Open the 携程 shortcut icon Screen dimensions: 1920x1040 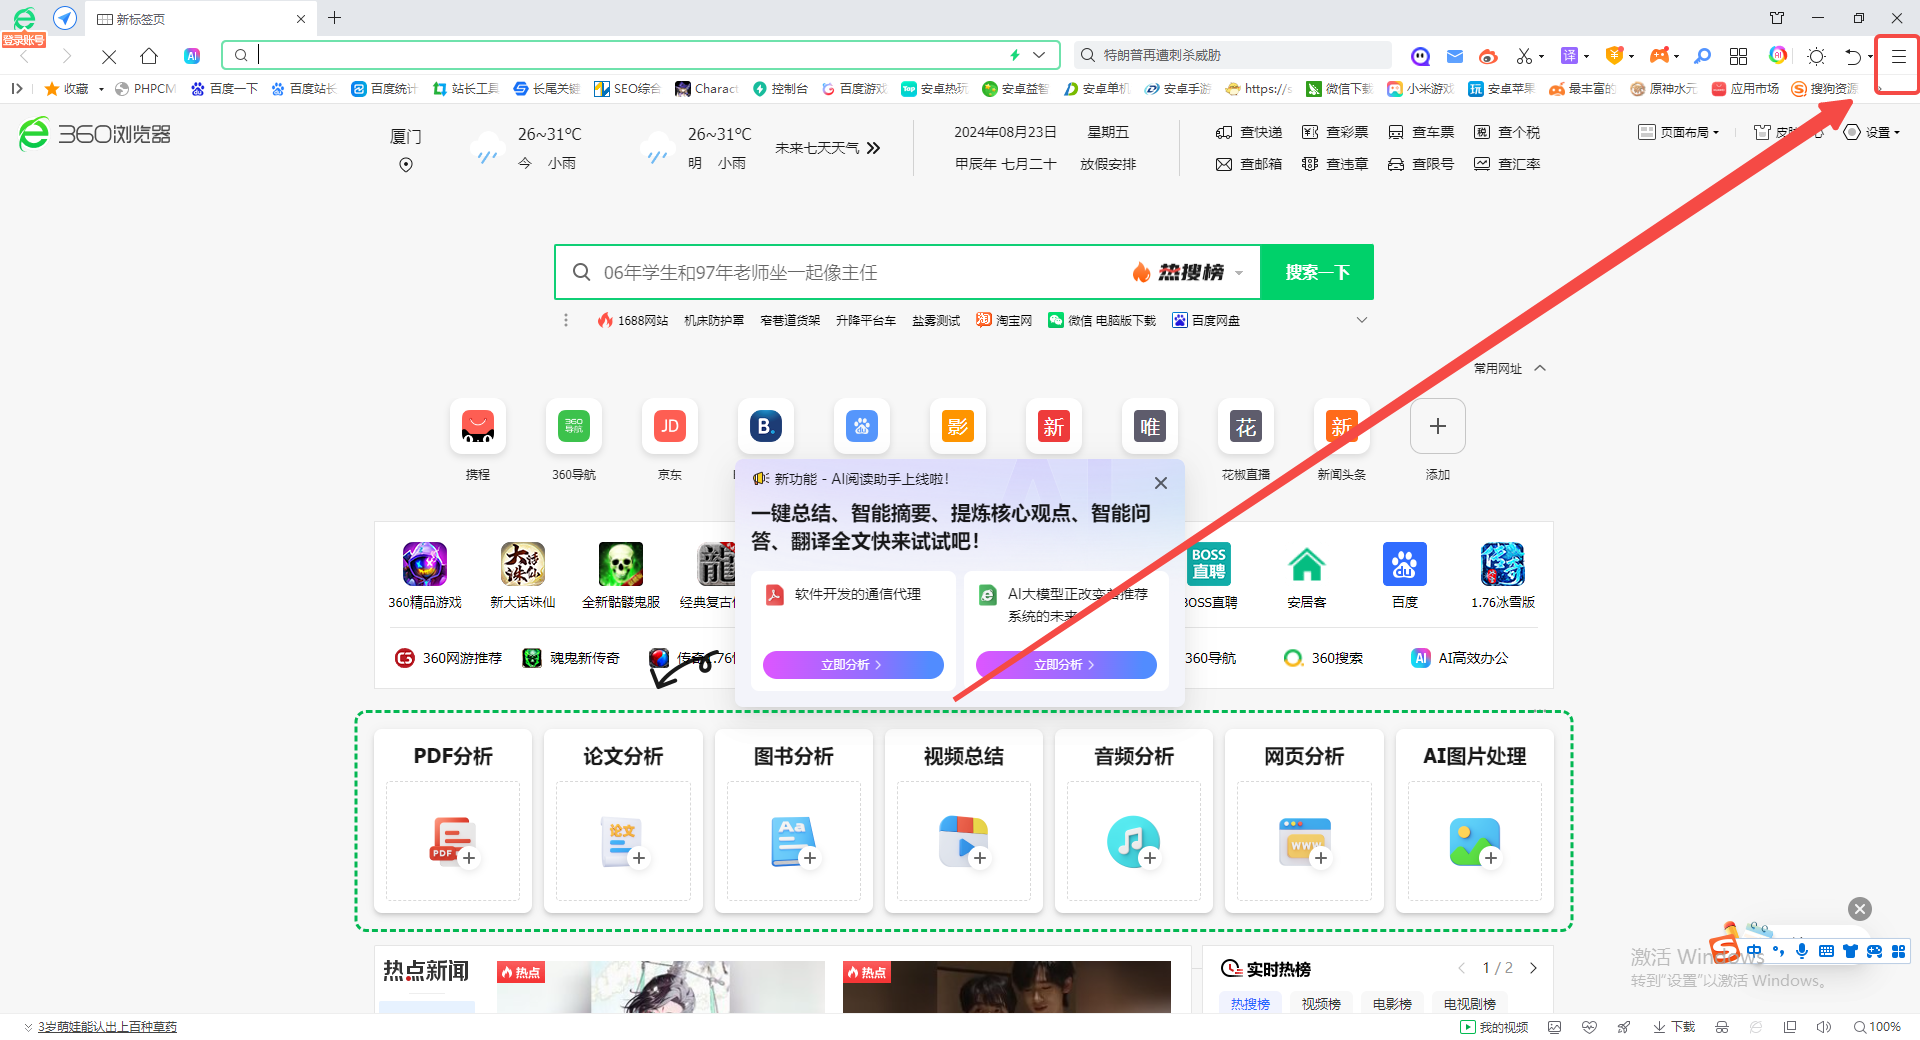coord(478,427)
